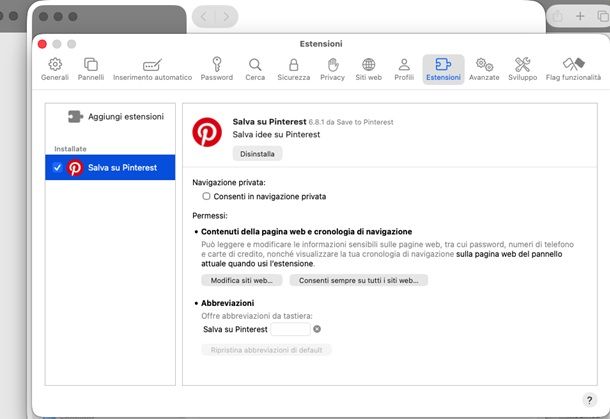Open the Sicurezza lock tab
The height and width of the screenshot is (419, 610).
(x=293, y=69)
